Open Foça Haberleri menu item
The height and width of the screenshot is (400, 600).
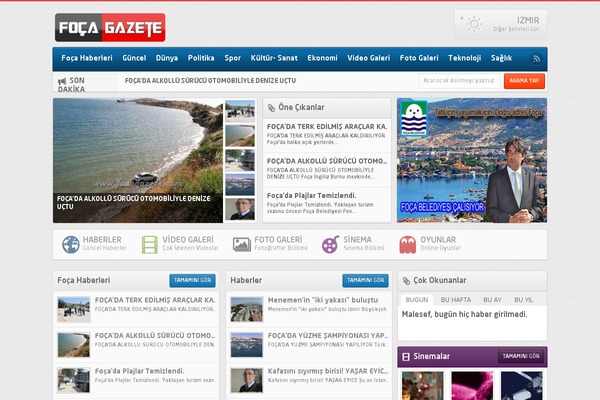(x=87, y=58)
